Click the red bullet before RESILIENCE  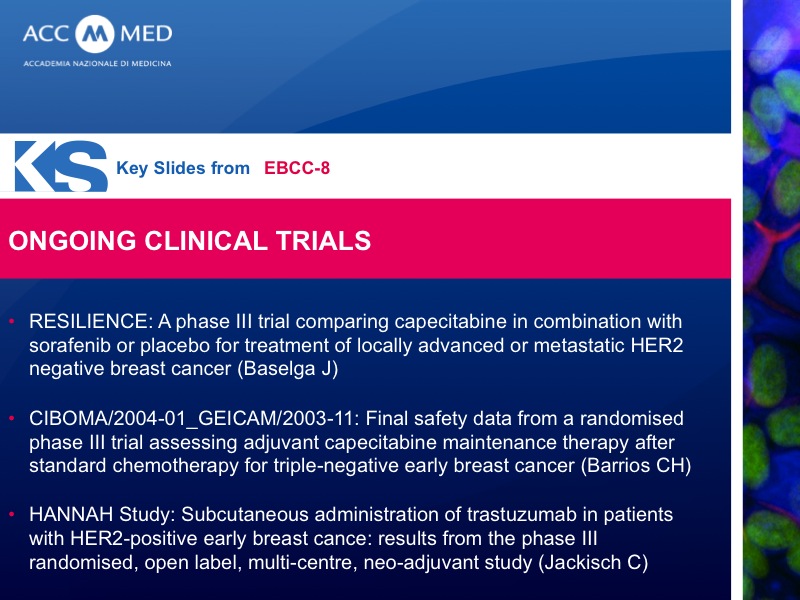[12, 321]
